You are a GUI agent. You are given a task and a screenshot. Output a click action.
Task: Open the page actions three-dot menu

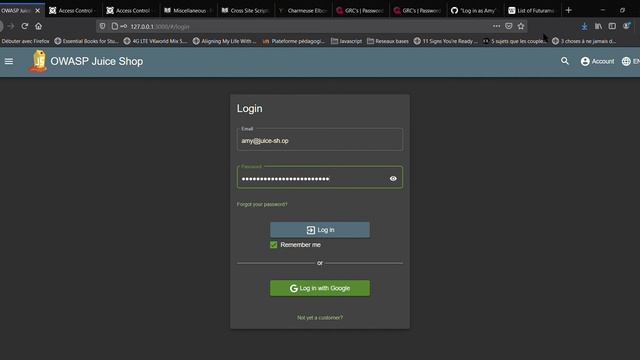click(x=496, y=26)
